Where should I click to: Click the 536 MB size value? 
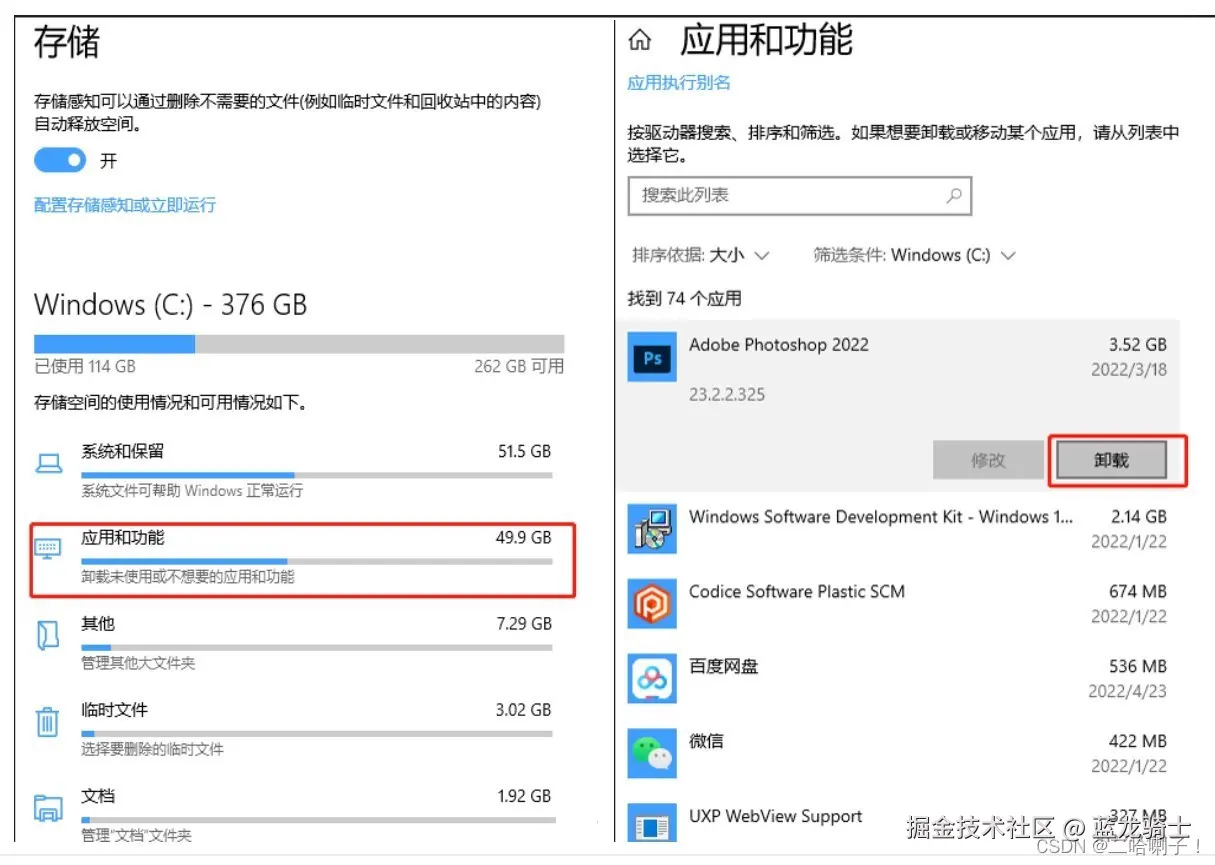click(1138, 666)
